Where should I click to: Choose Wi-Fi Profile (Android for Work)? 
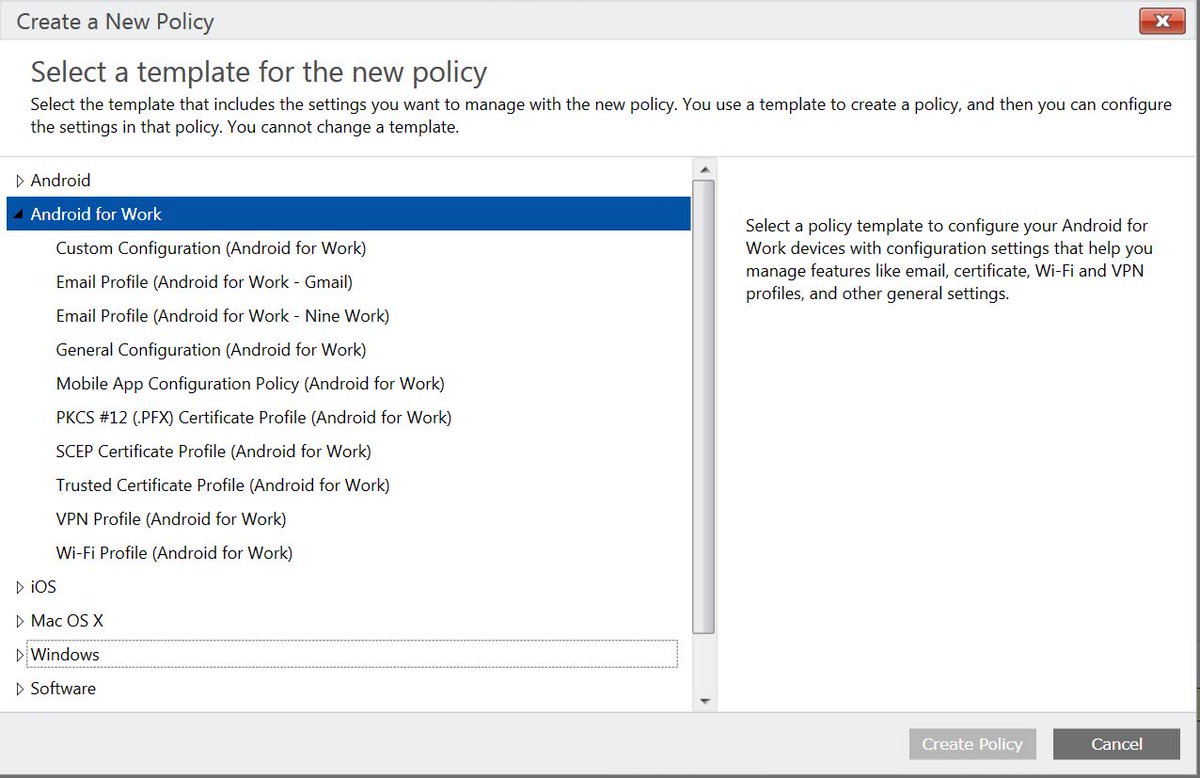point(173,553)
